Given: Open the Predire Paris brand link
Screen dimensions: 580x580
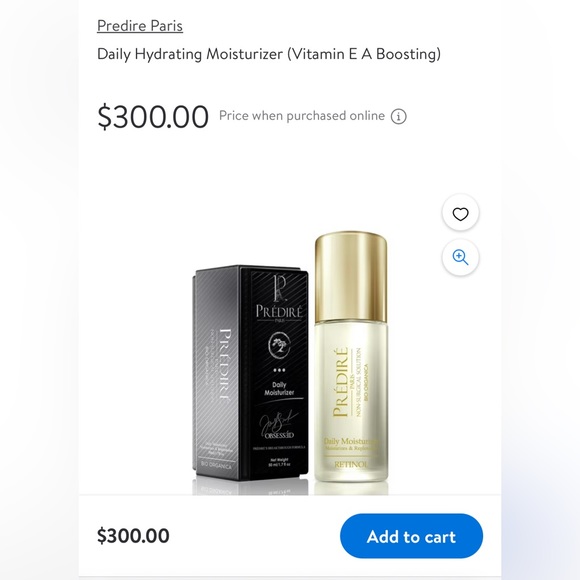Looking at the screenshot, I should (x=140, y=26).
